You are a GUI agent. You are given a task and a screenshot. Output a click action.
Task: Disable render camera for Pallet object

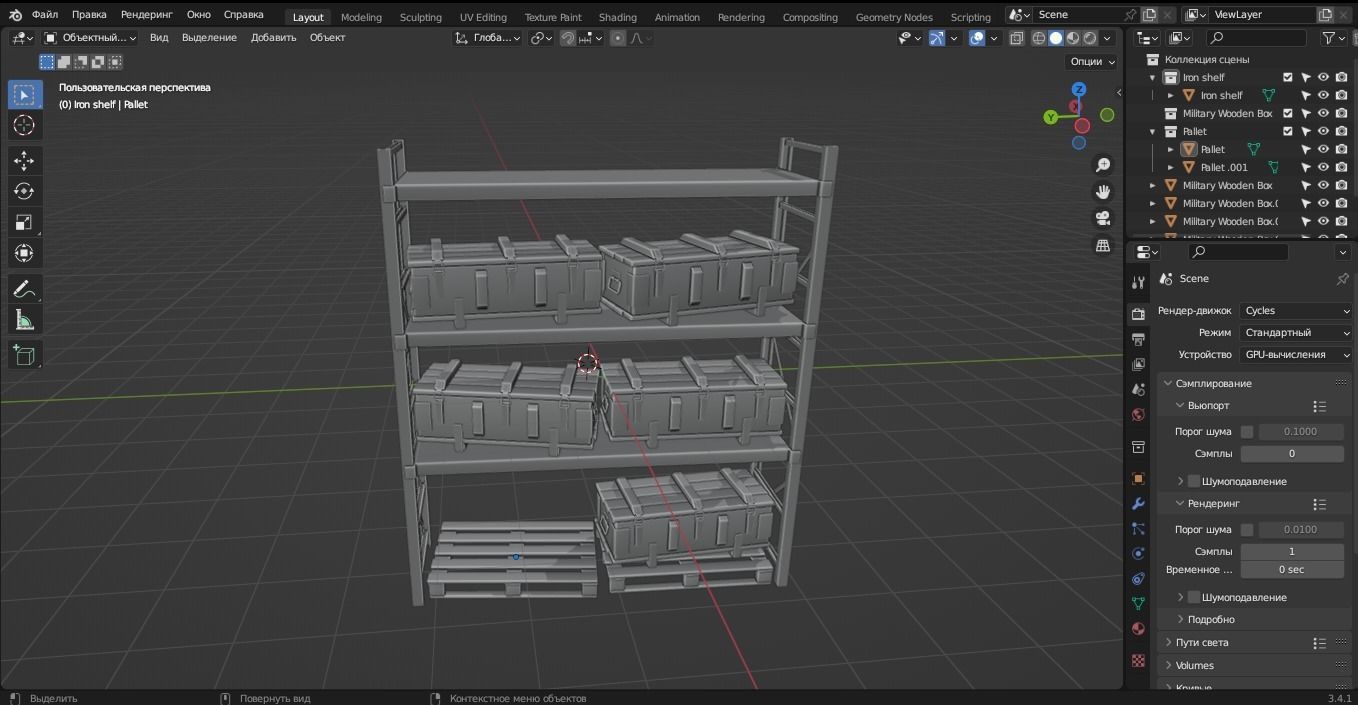click(x=1341, y=150)
